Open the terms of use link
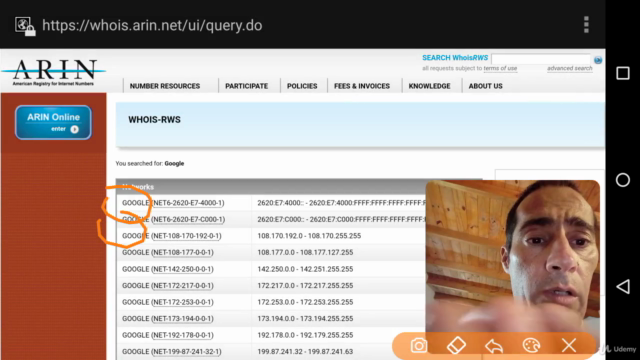The image size is (640, 360). 500,69
